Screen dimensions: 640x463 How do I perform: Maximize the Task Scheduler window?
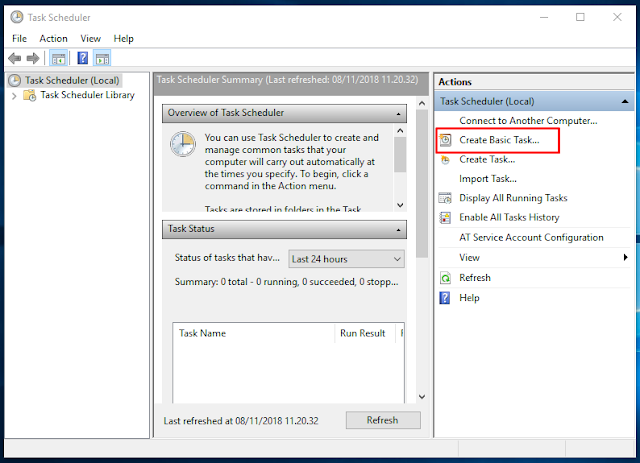[580, 17]
